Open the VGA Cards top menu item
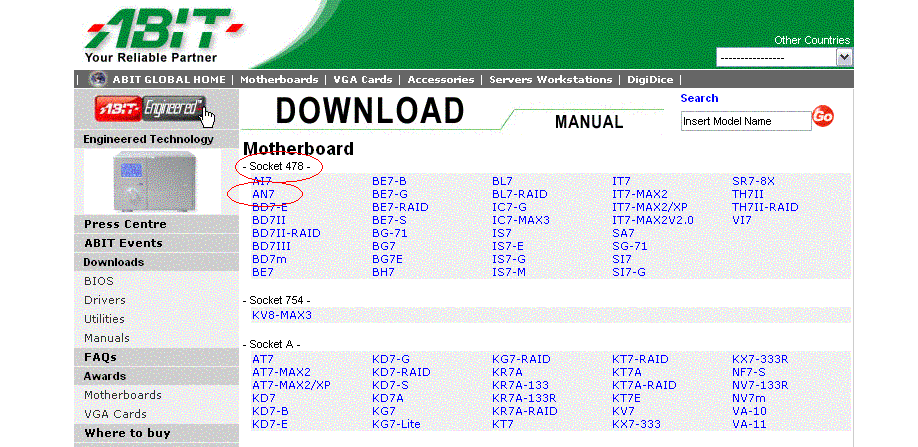Screen dimensions: 918x447 [x=362, y=80]
